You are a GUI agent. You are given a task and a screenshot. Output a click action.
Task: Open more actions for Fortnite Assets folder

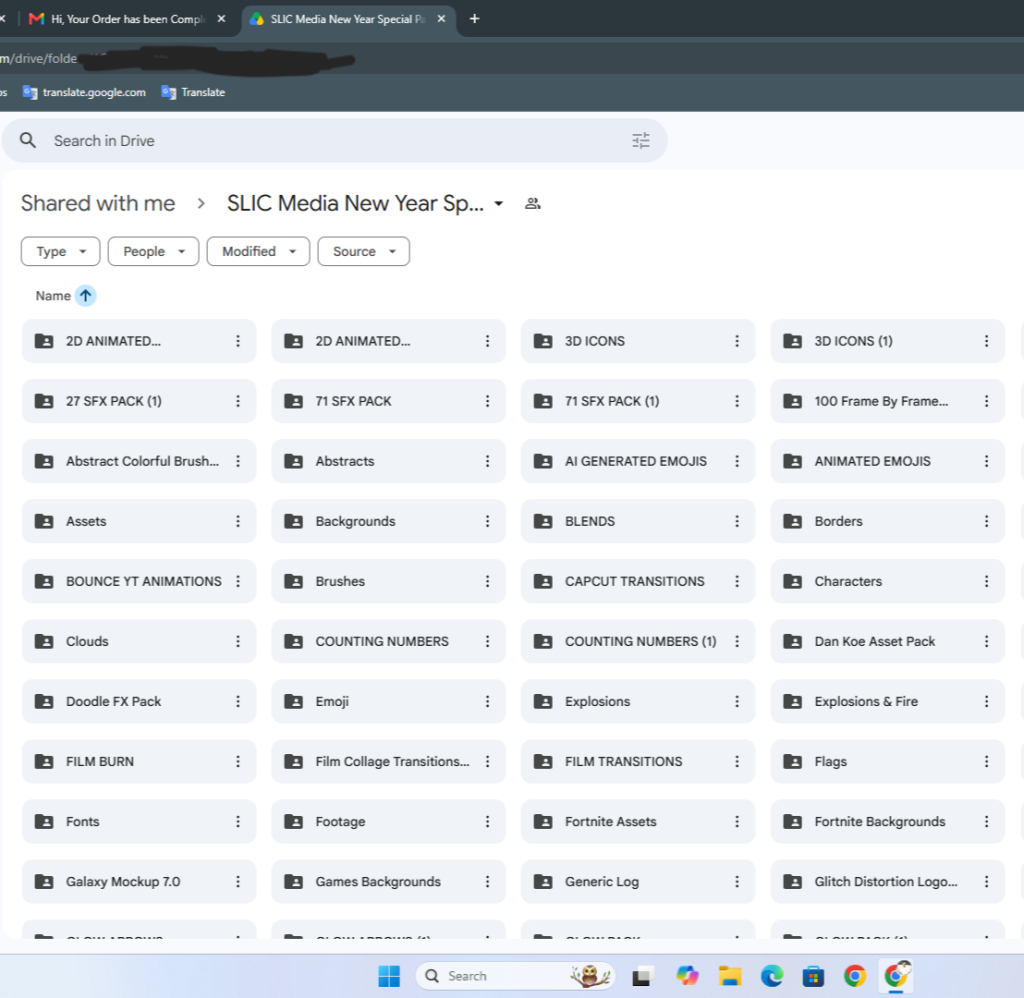[737, 822]
